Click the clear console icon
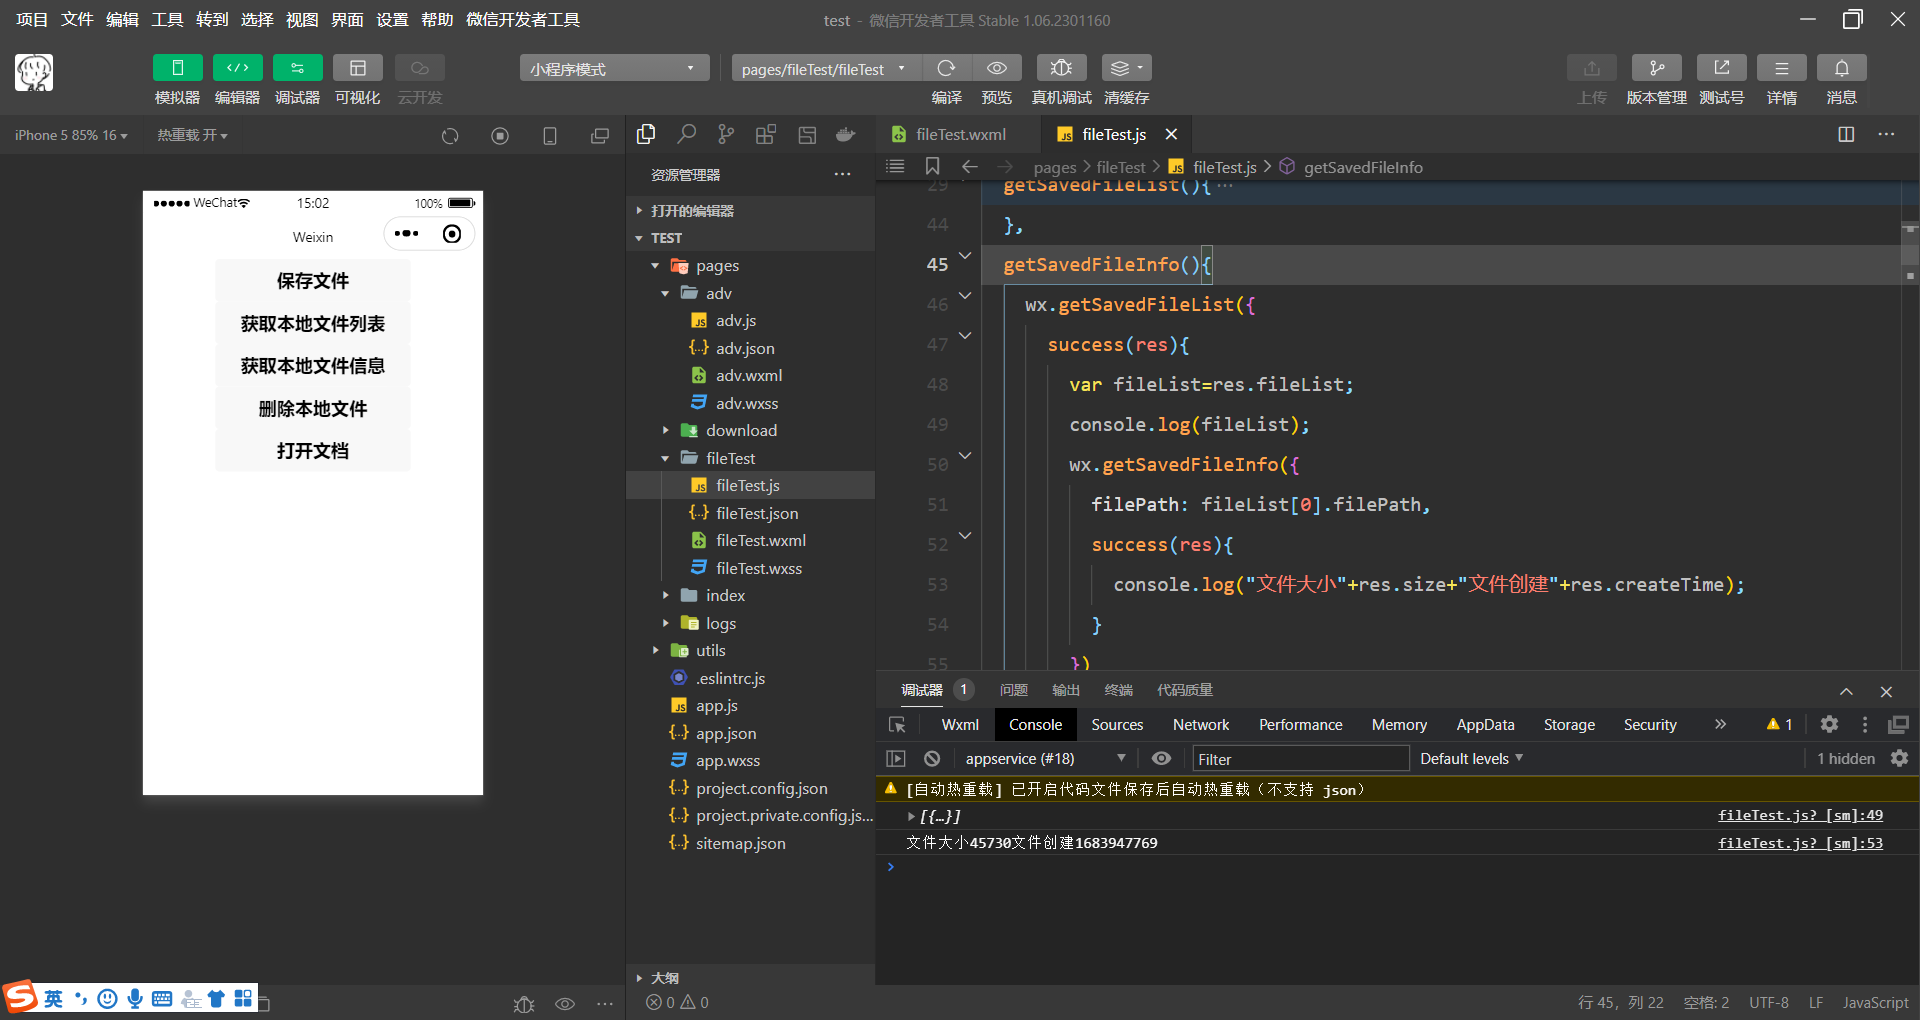 pos(932,759)
